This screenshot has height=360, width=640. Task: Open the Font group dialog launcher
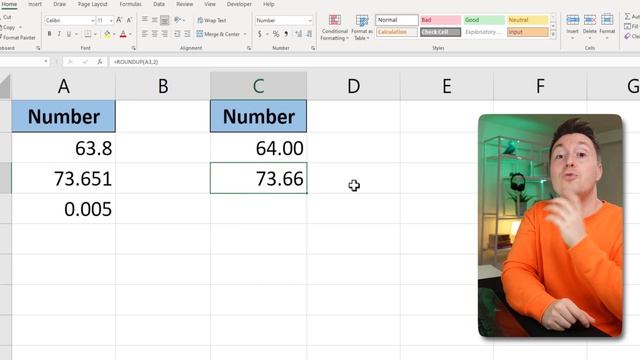click(133, 48)
